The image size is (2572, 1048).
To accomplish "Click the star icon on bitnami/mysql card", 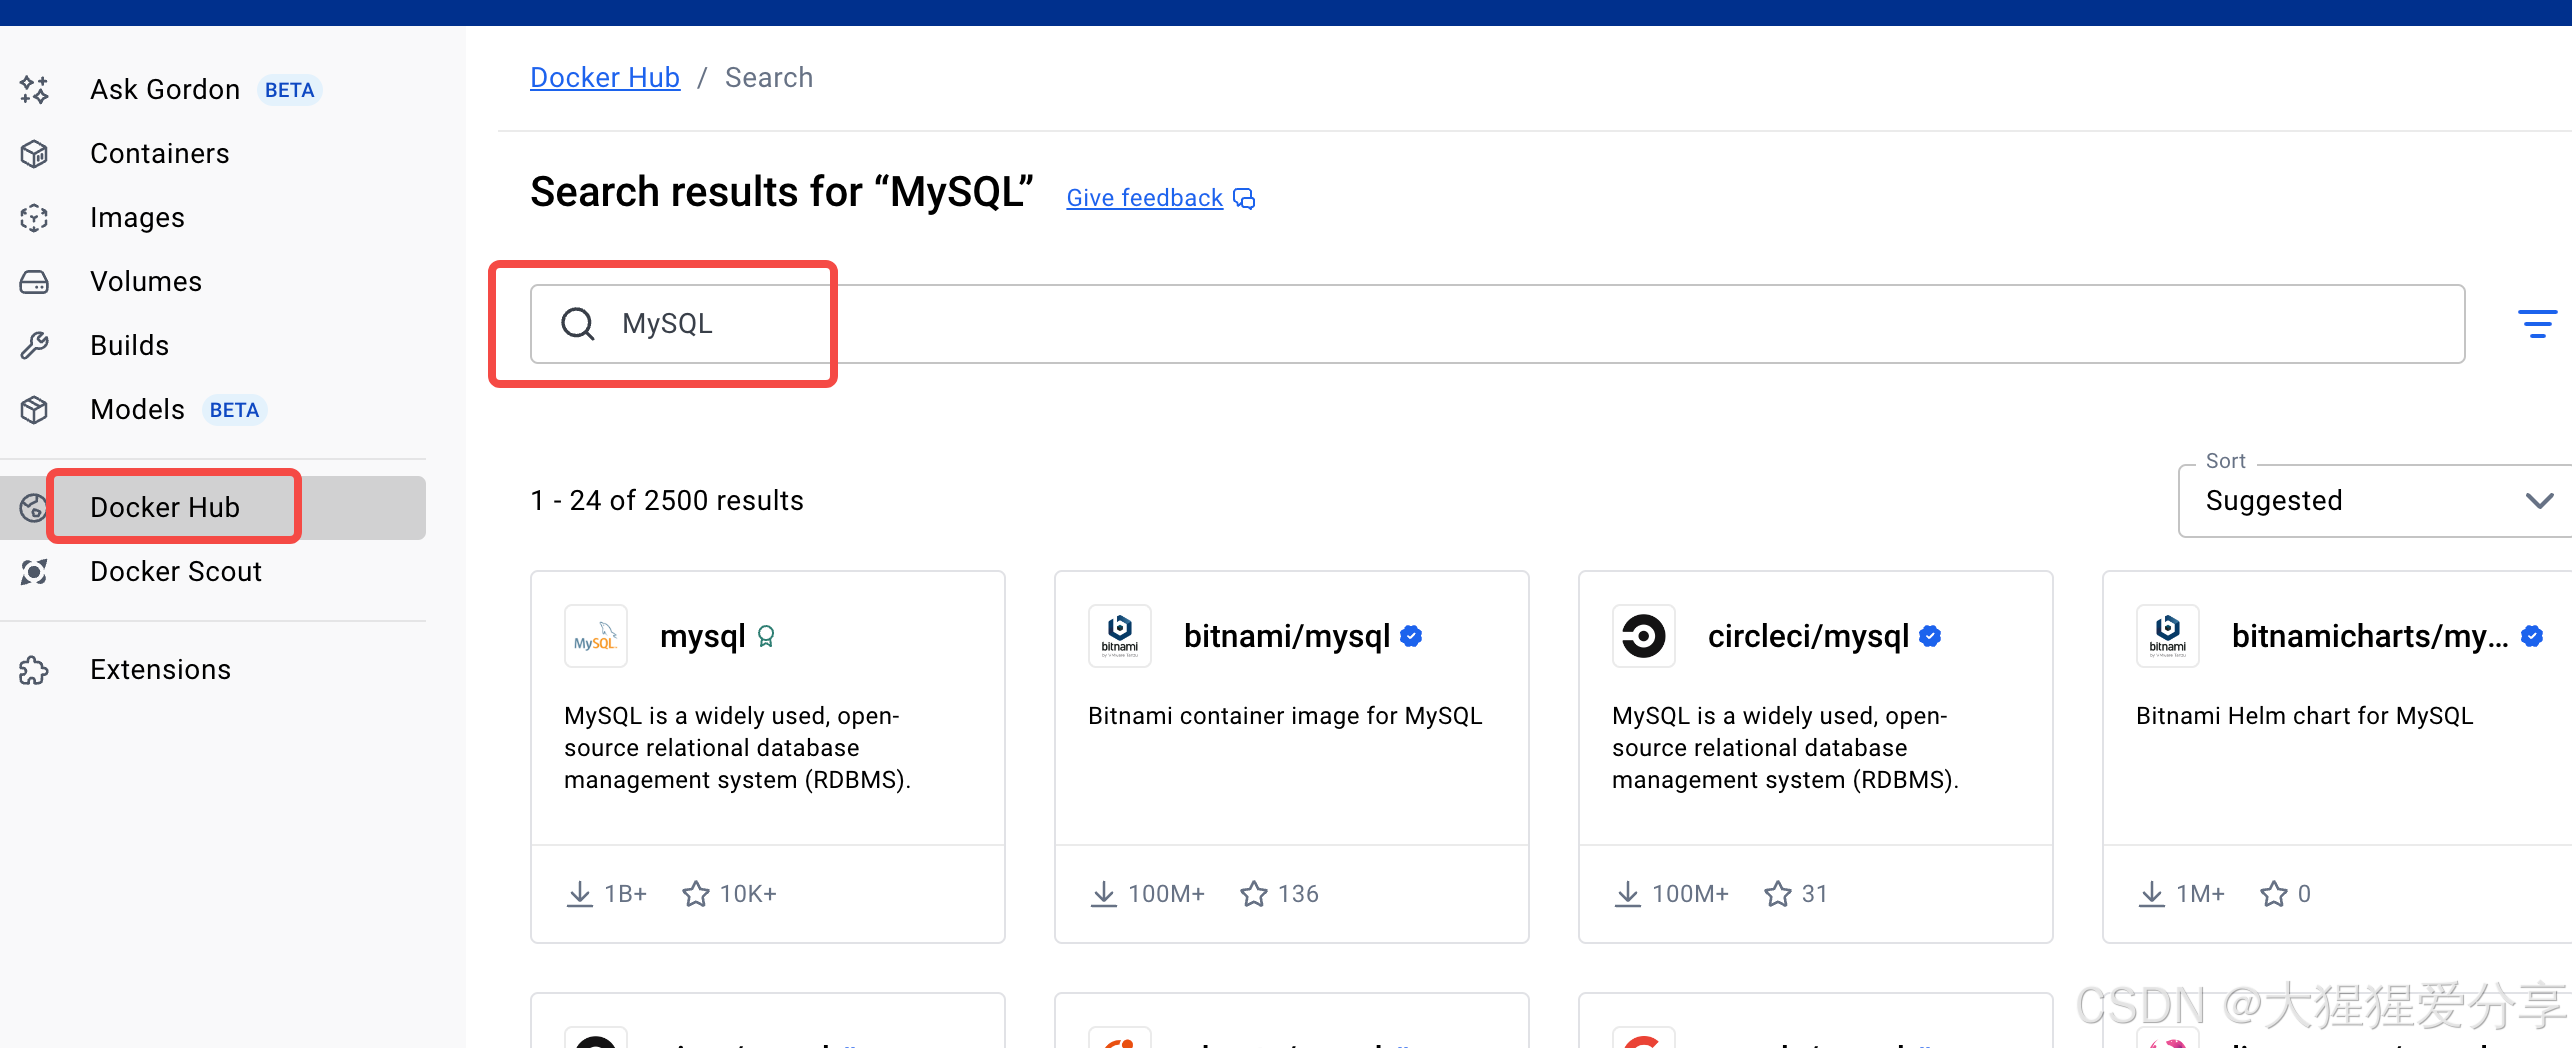I will pyautogui.click(x=1254, y=894).
